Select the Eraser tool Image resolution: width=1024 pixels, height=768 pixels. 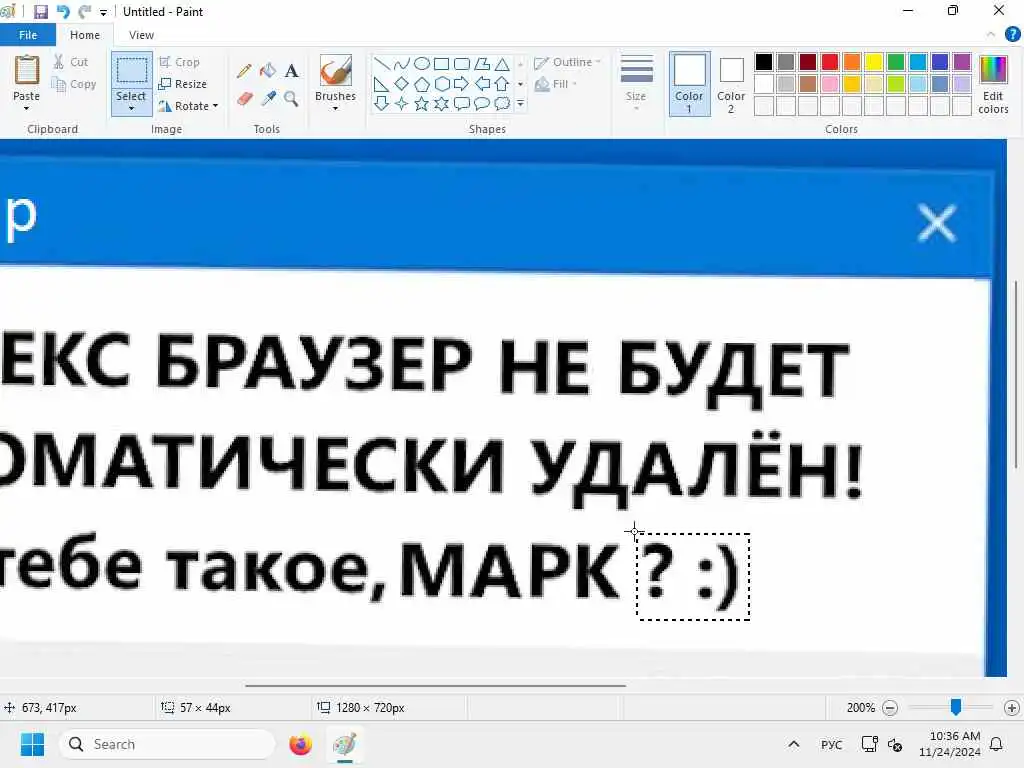point(244,99)
